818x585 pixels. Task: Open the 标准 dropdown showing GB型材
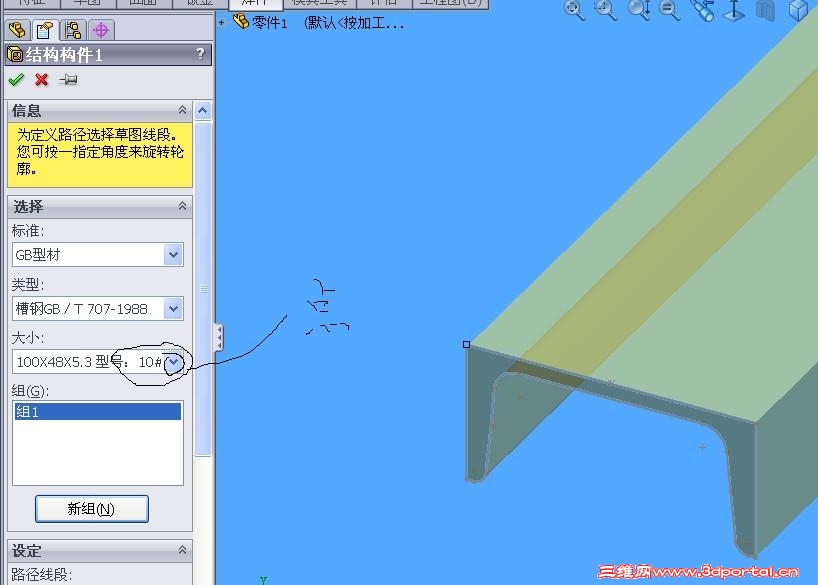point(174,255)
